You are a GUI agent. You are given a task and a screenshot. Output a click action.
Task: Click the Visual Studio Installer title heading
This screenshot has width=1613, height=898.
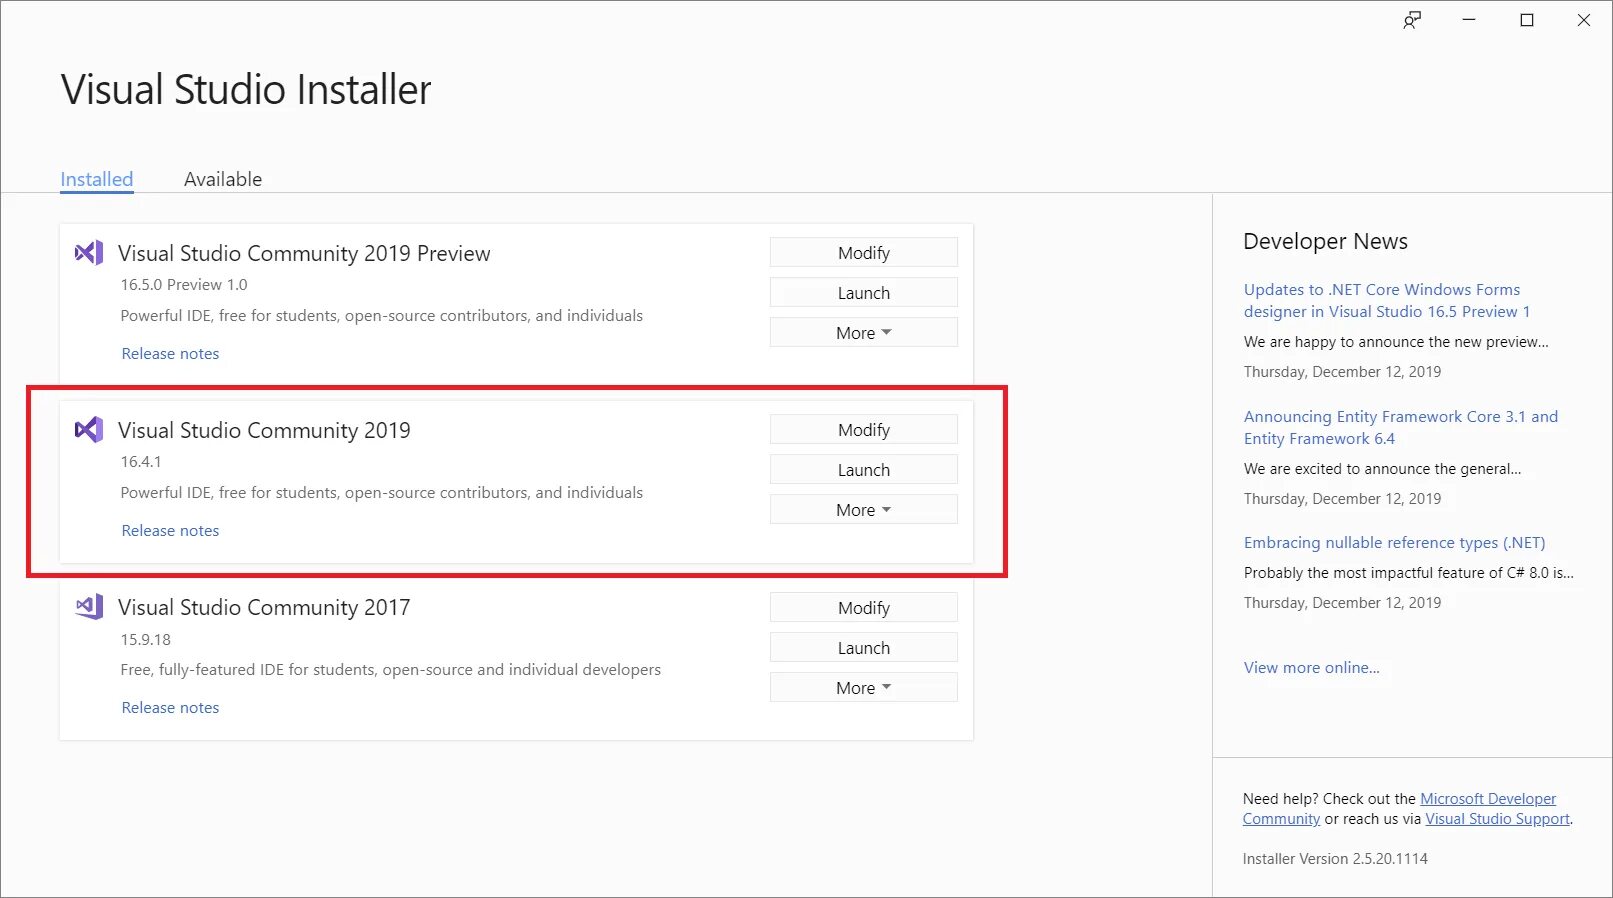tap(246, 90)
